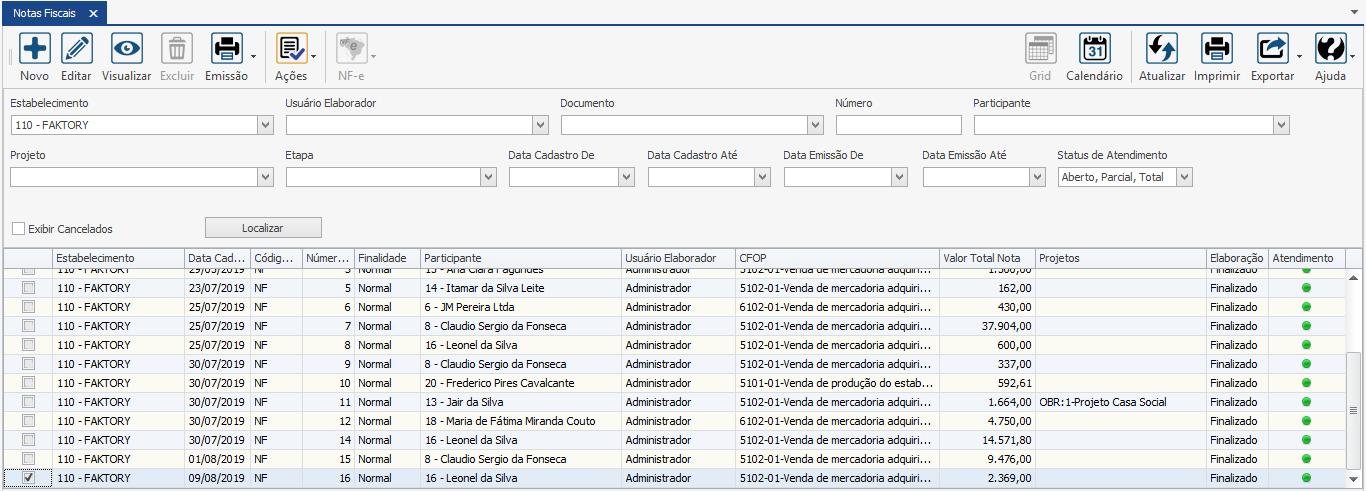Click the Exportar icon
This screenshot has width=1366, height=491.
(1272, 49)
